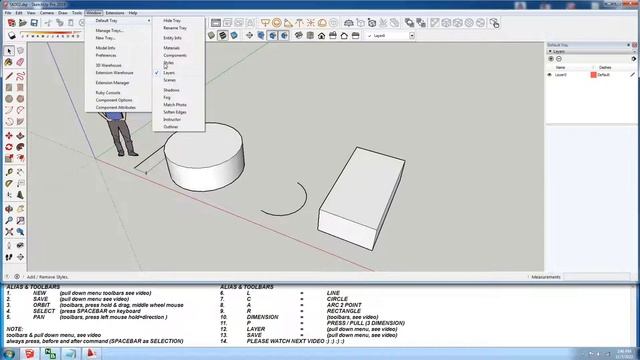Toggle Layer0 visibility eye
Screen dimensions: 640x360
point(549,75)
